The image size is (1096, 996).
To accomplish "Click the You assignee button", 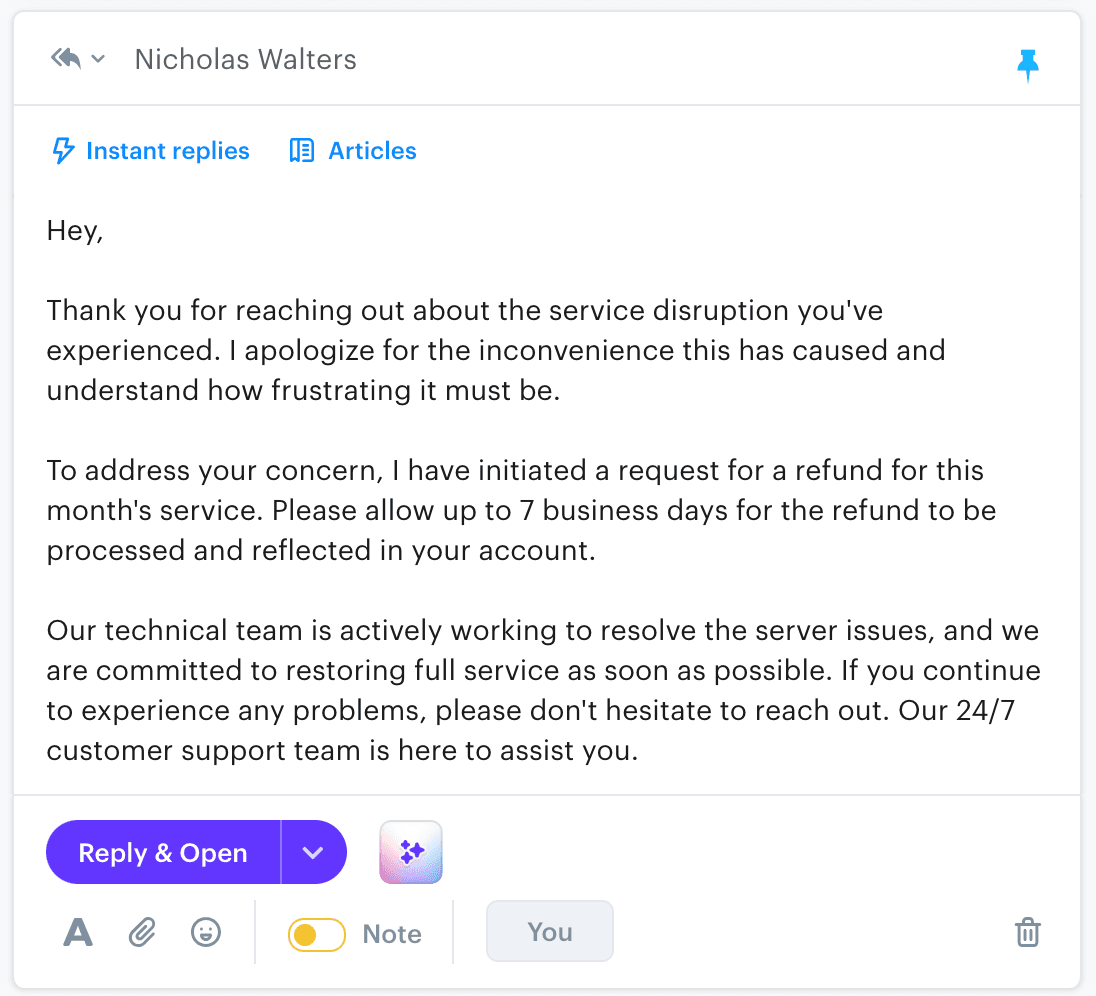I will (549, 931).
